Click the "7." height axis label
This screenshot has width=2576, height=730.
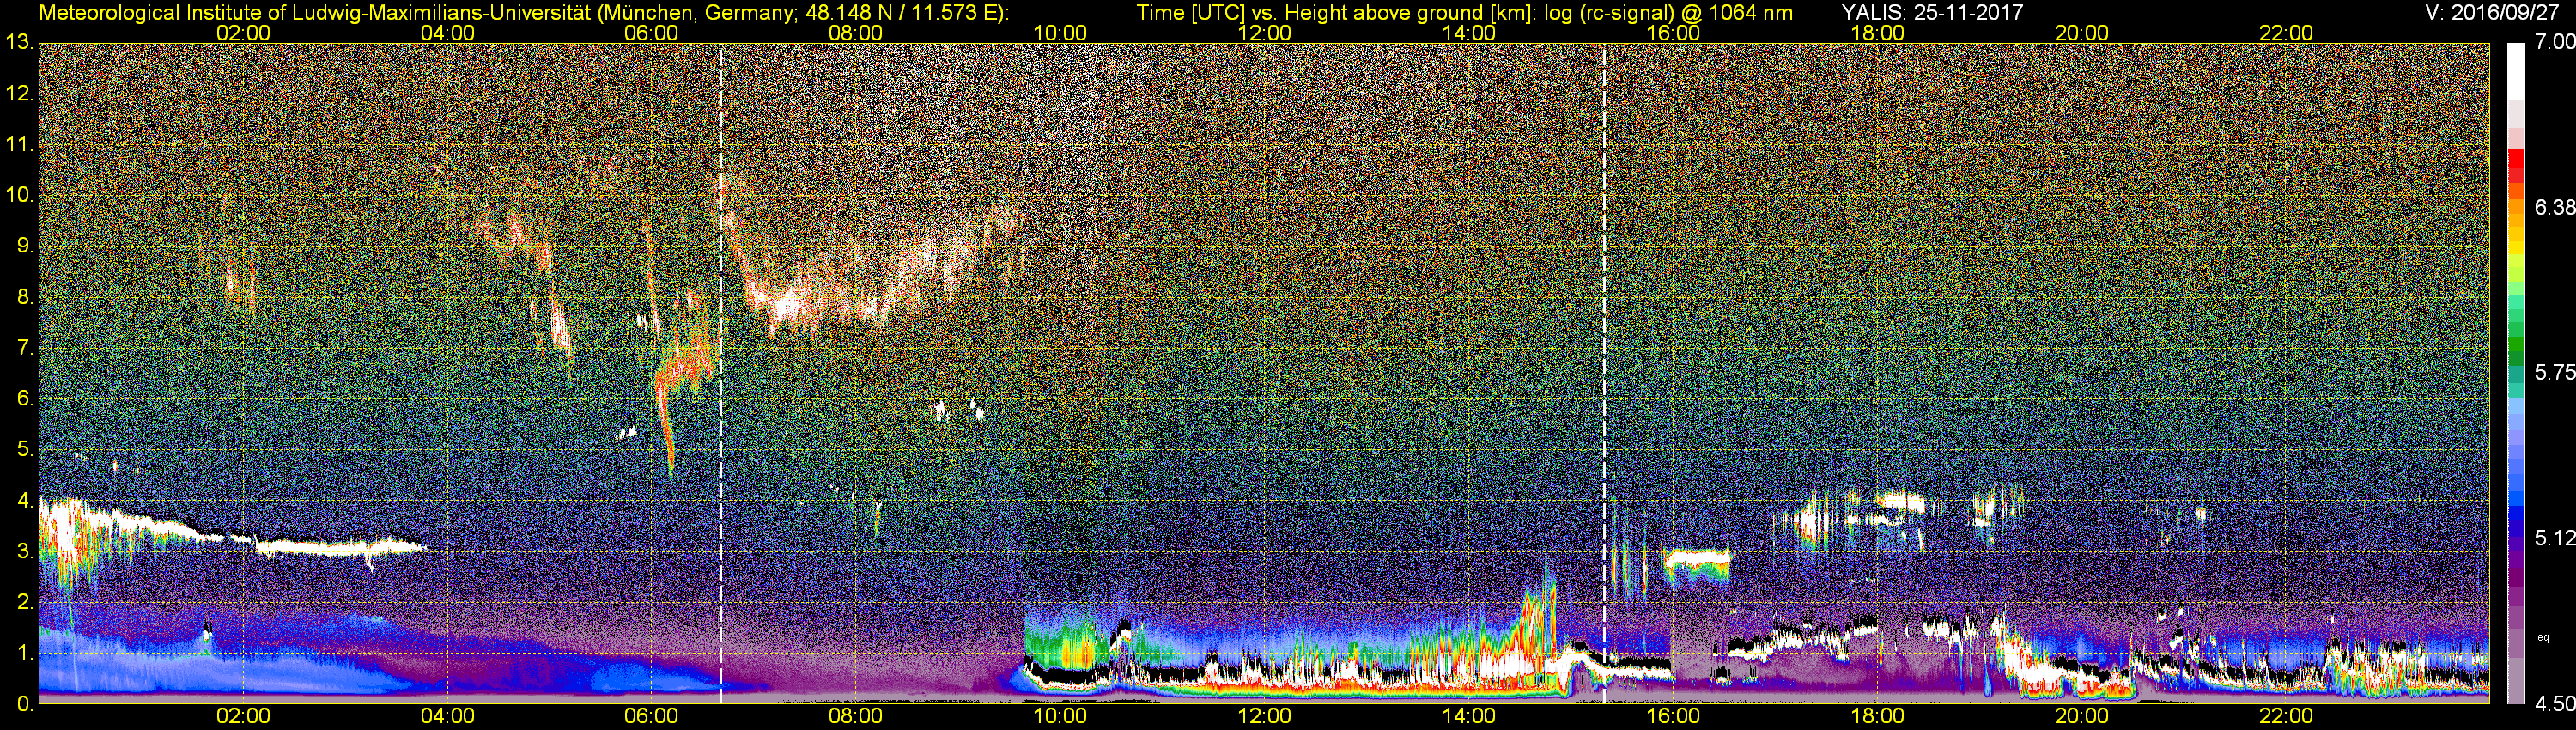point(25,348)
